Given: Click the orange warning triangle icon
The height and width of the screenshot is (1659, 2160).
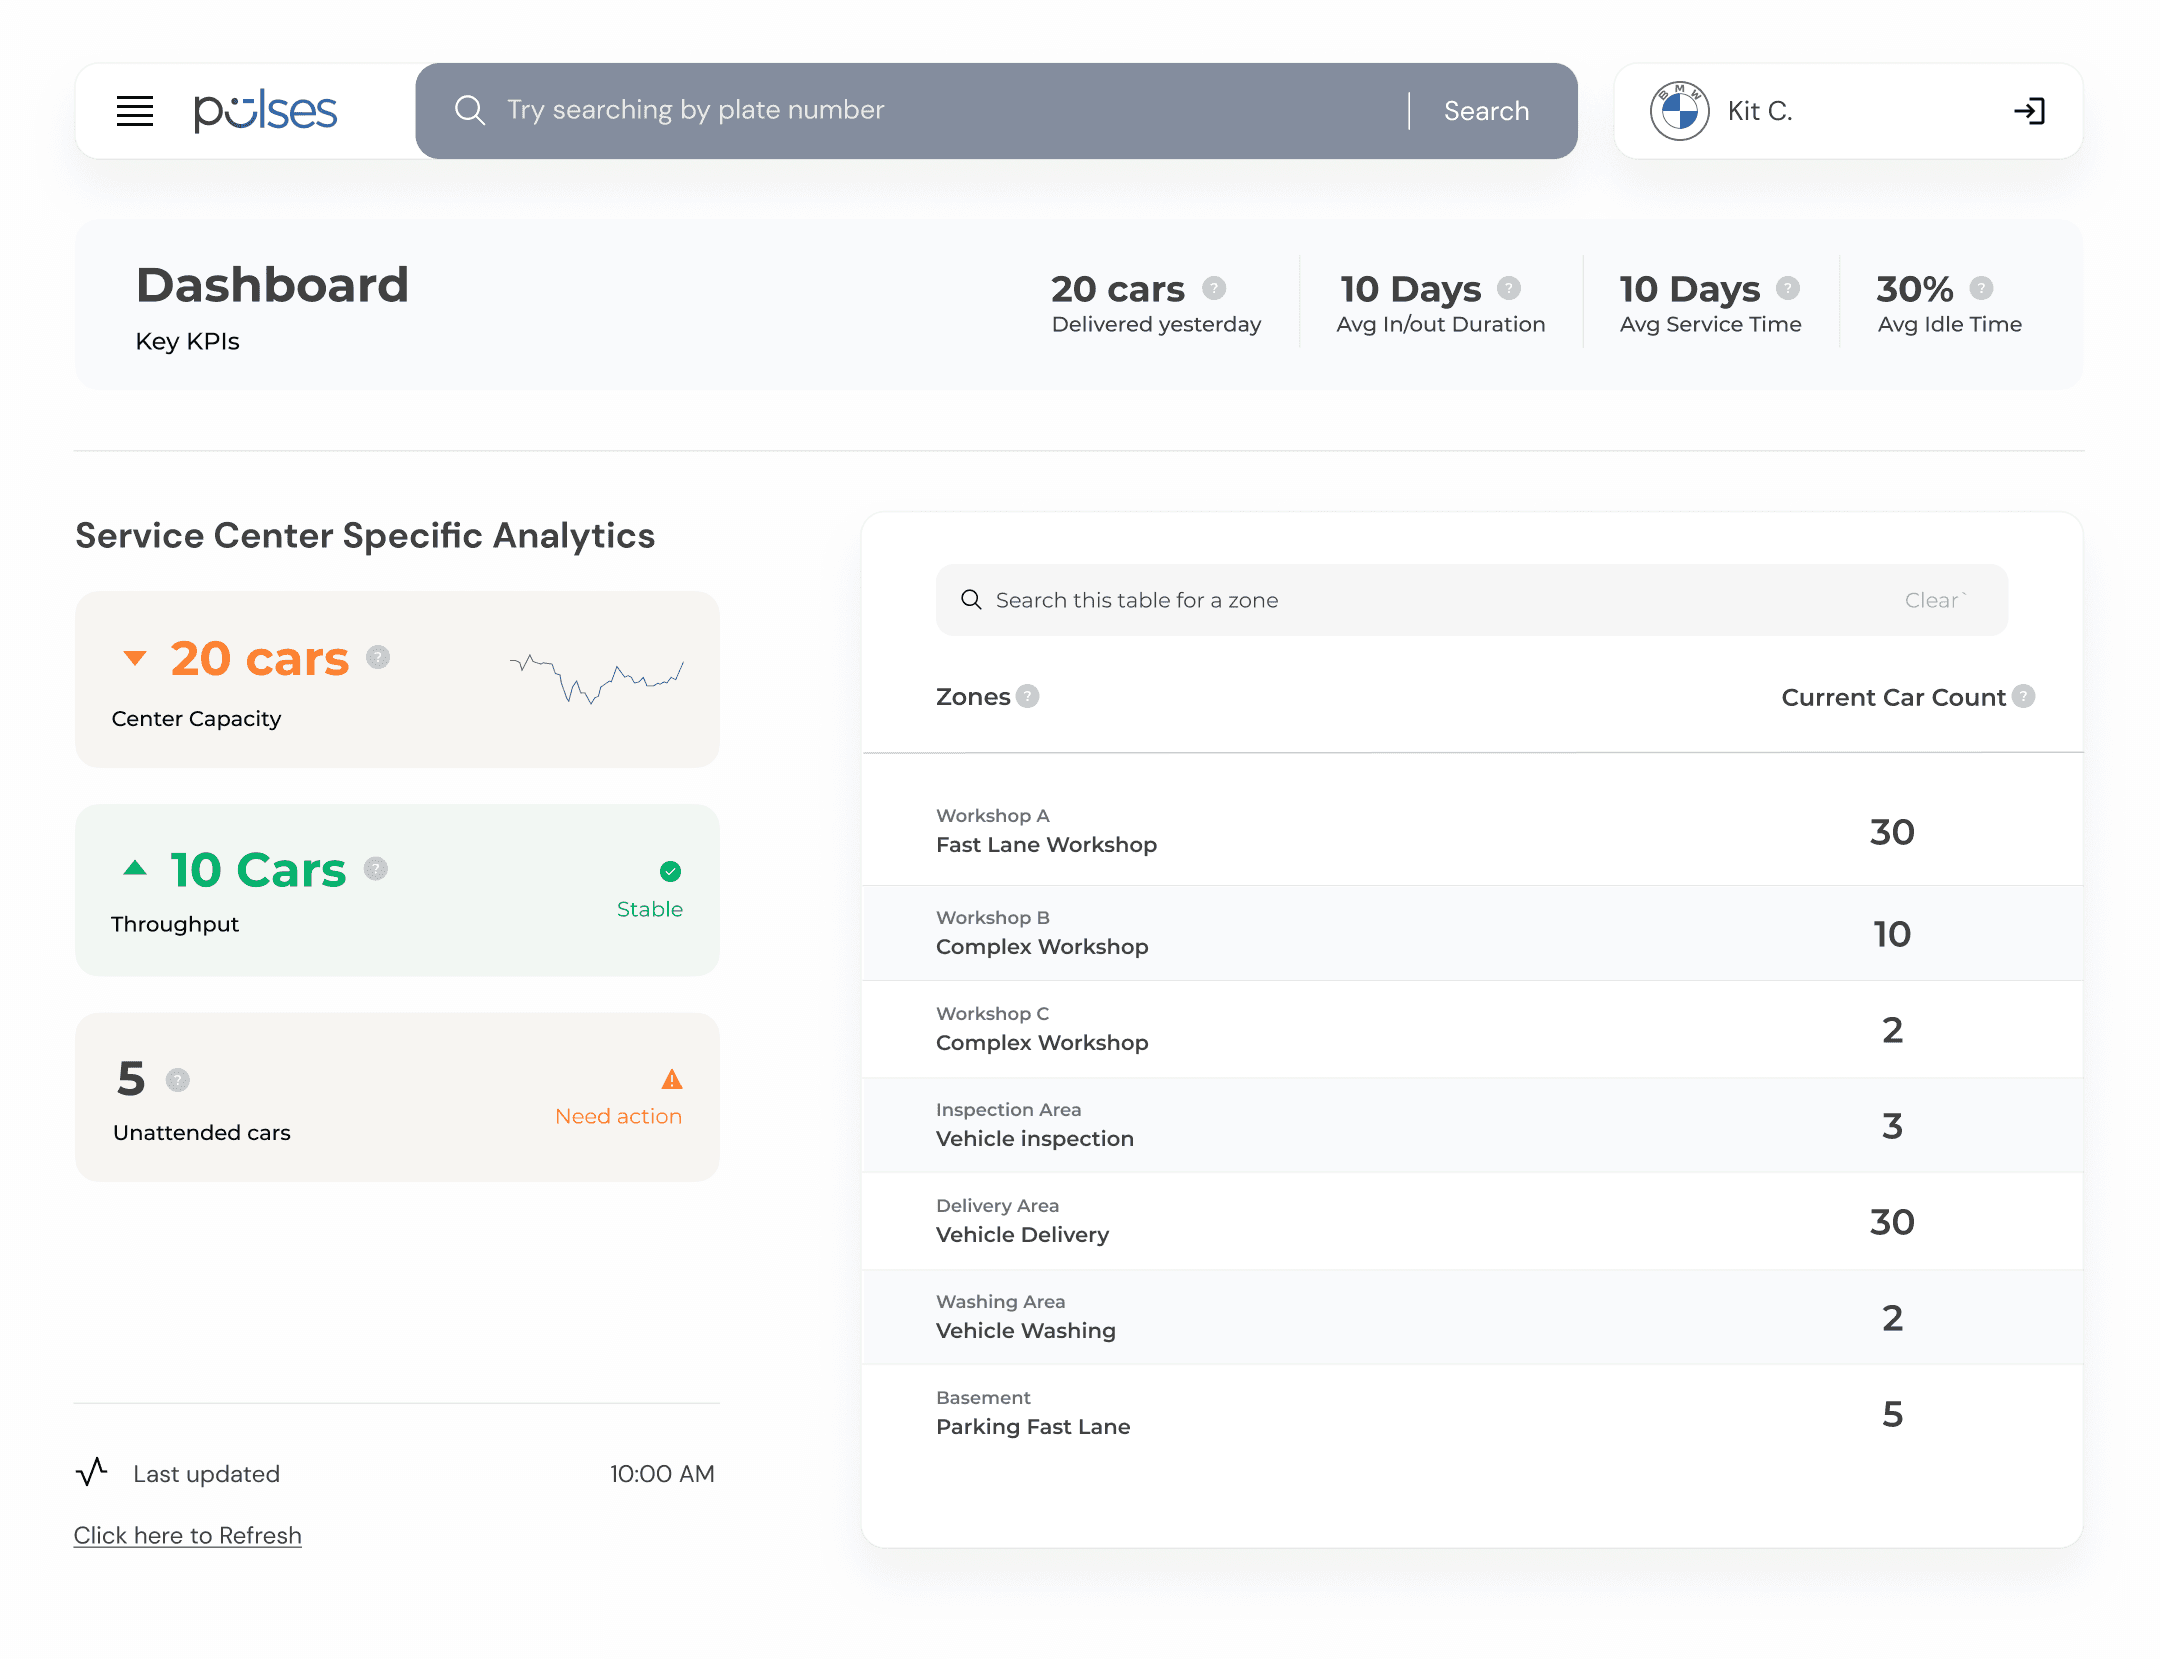Looking at the screenshot, I should (x=672, y=1078).
